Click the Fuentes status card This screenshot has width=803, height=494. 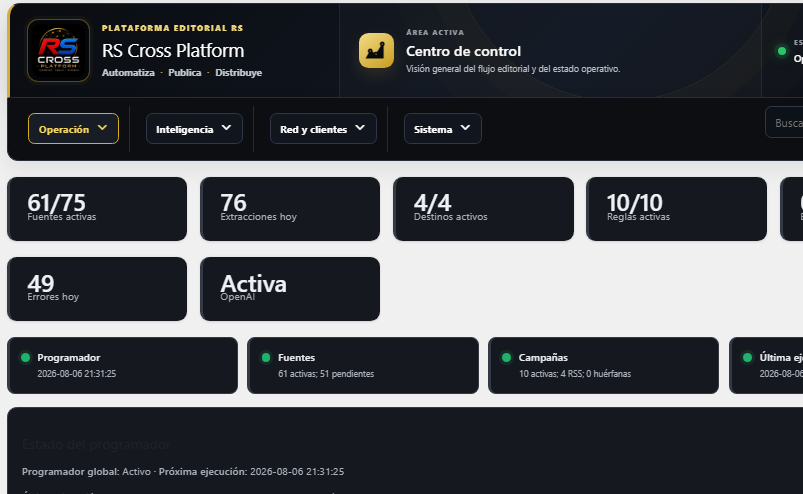(363, 366)
